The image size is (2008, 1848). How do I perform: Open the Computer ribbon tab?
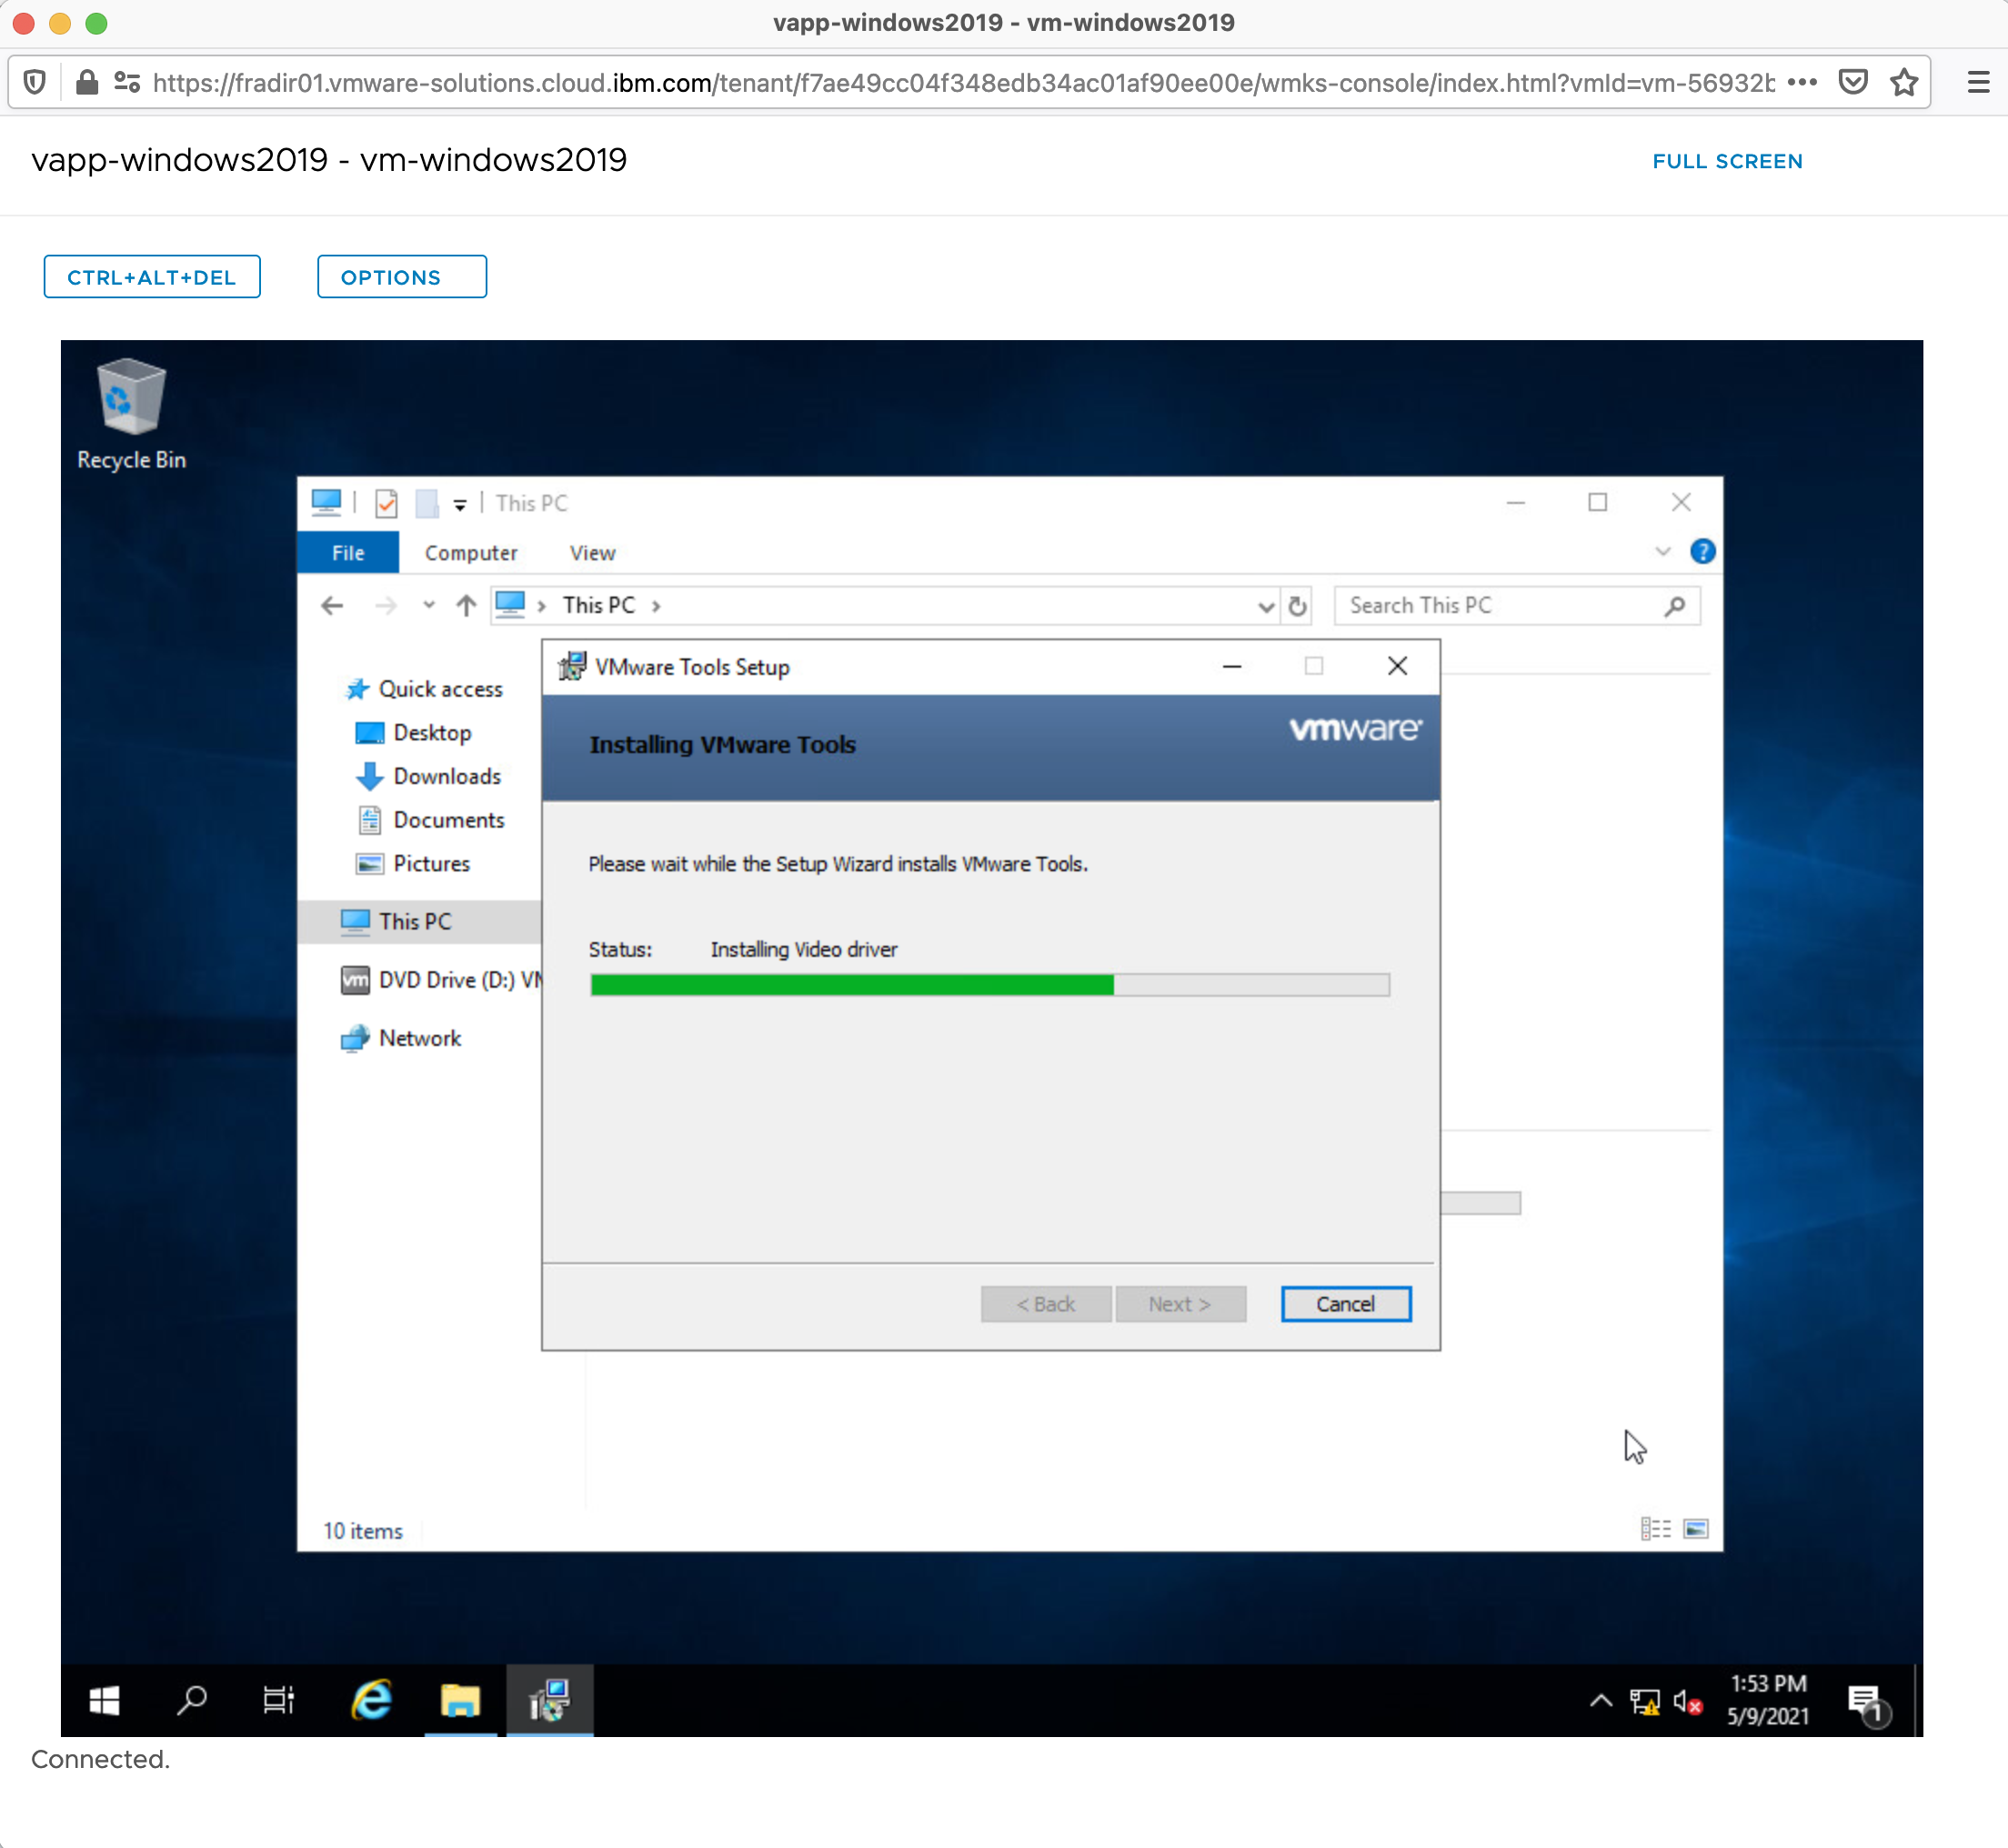point(471,553)
